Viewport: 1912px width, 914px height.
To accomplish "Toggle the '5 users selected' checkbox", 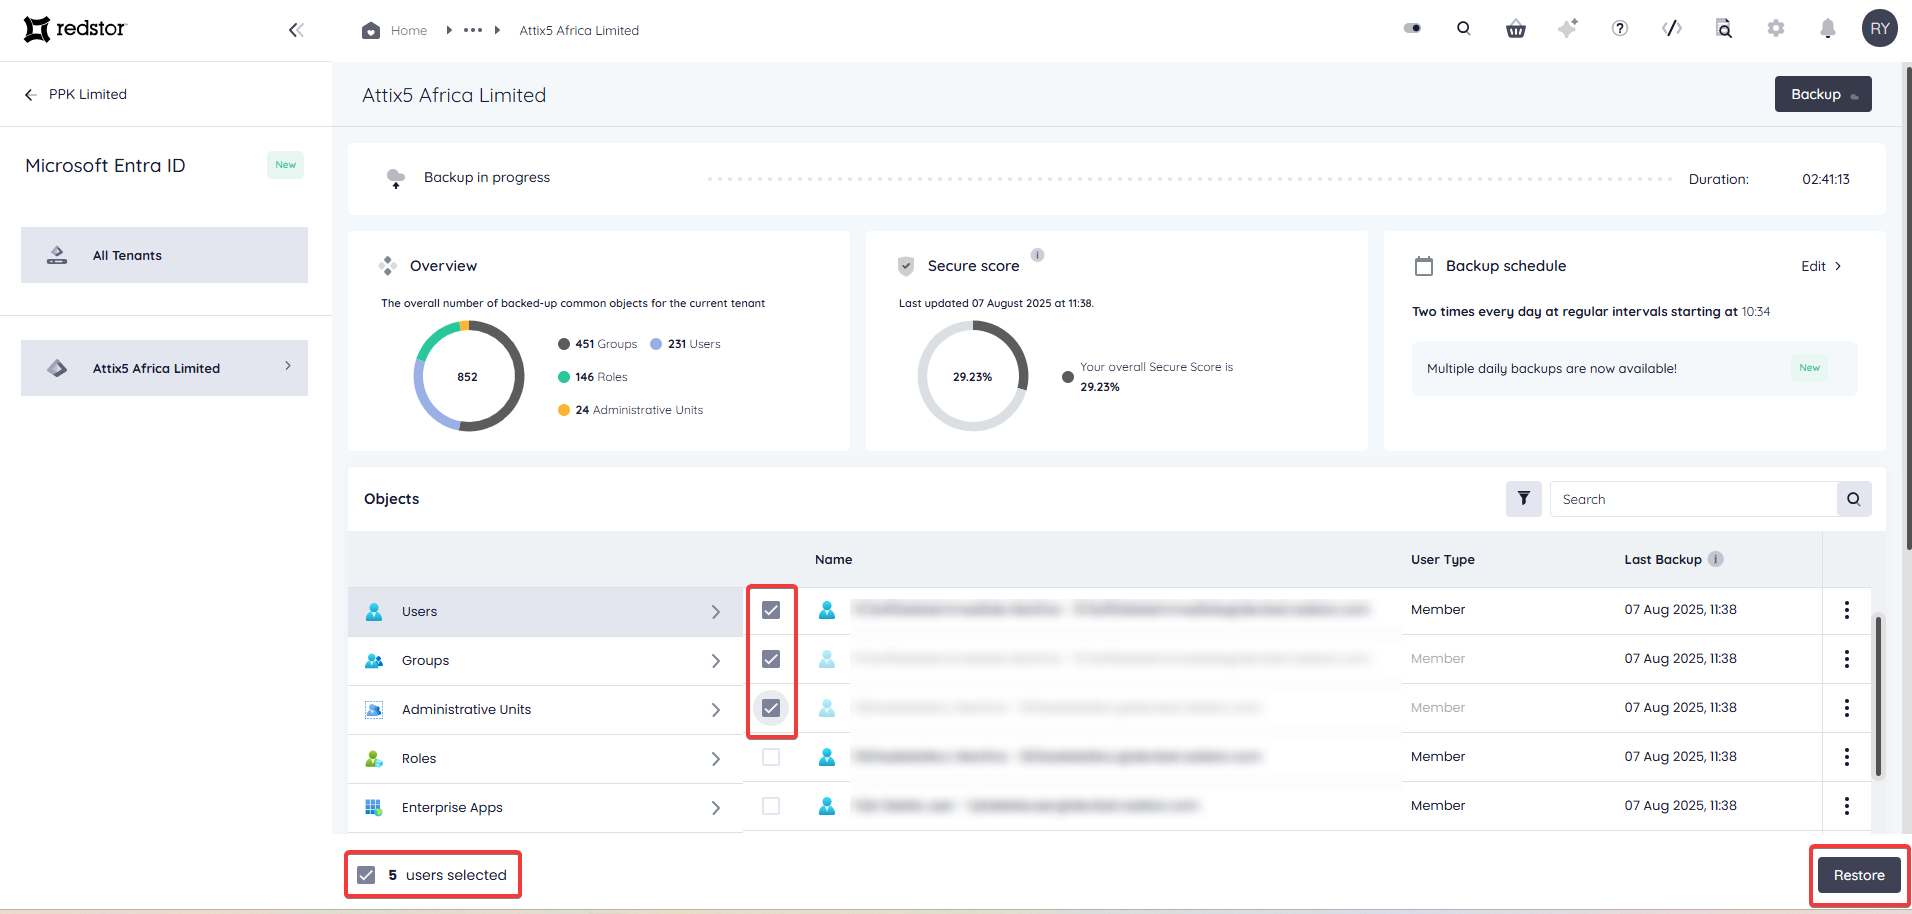I will [367, 875].
